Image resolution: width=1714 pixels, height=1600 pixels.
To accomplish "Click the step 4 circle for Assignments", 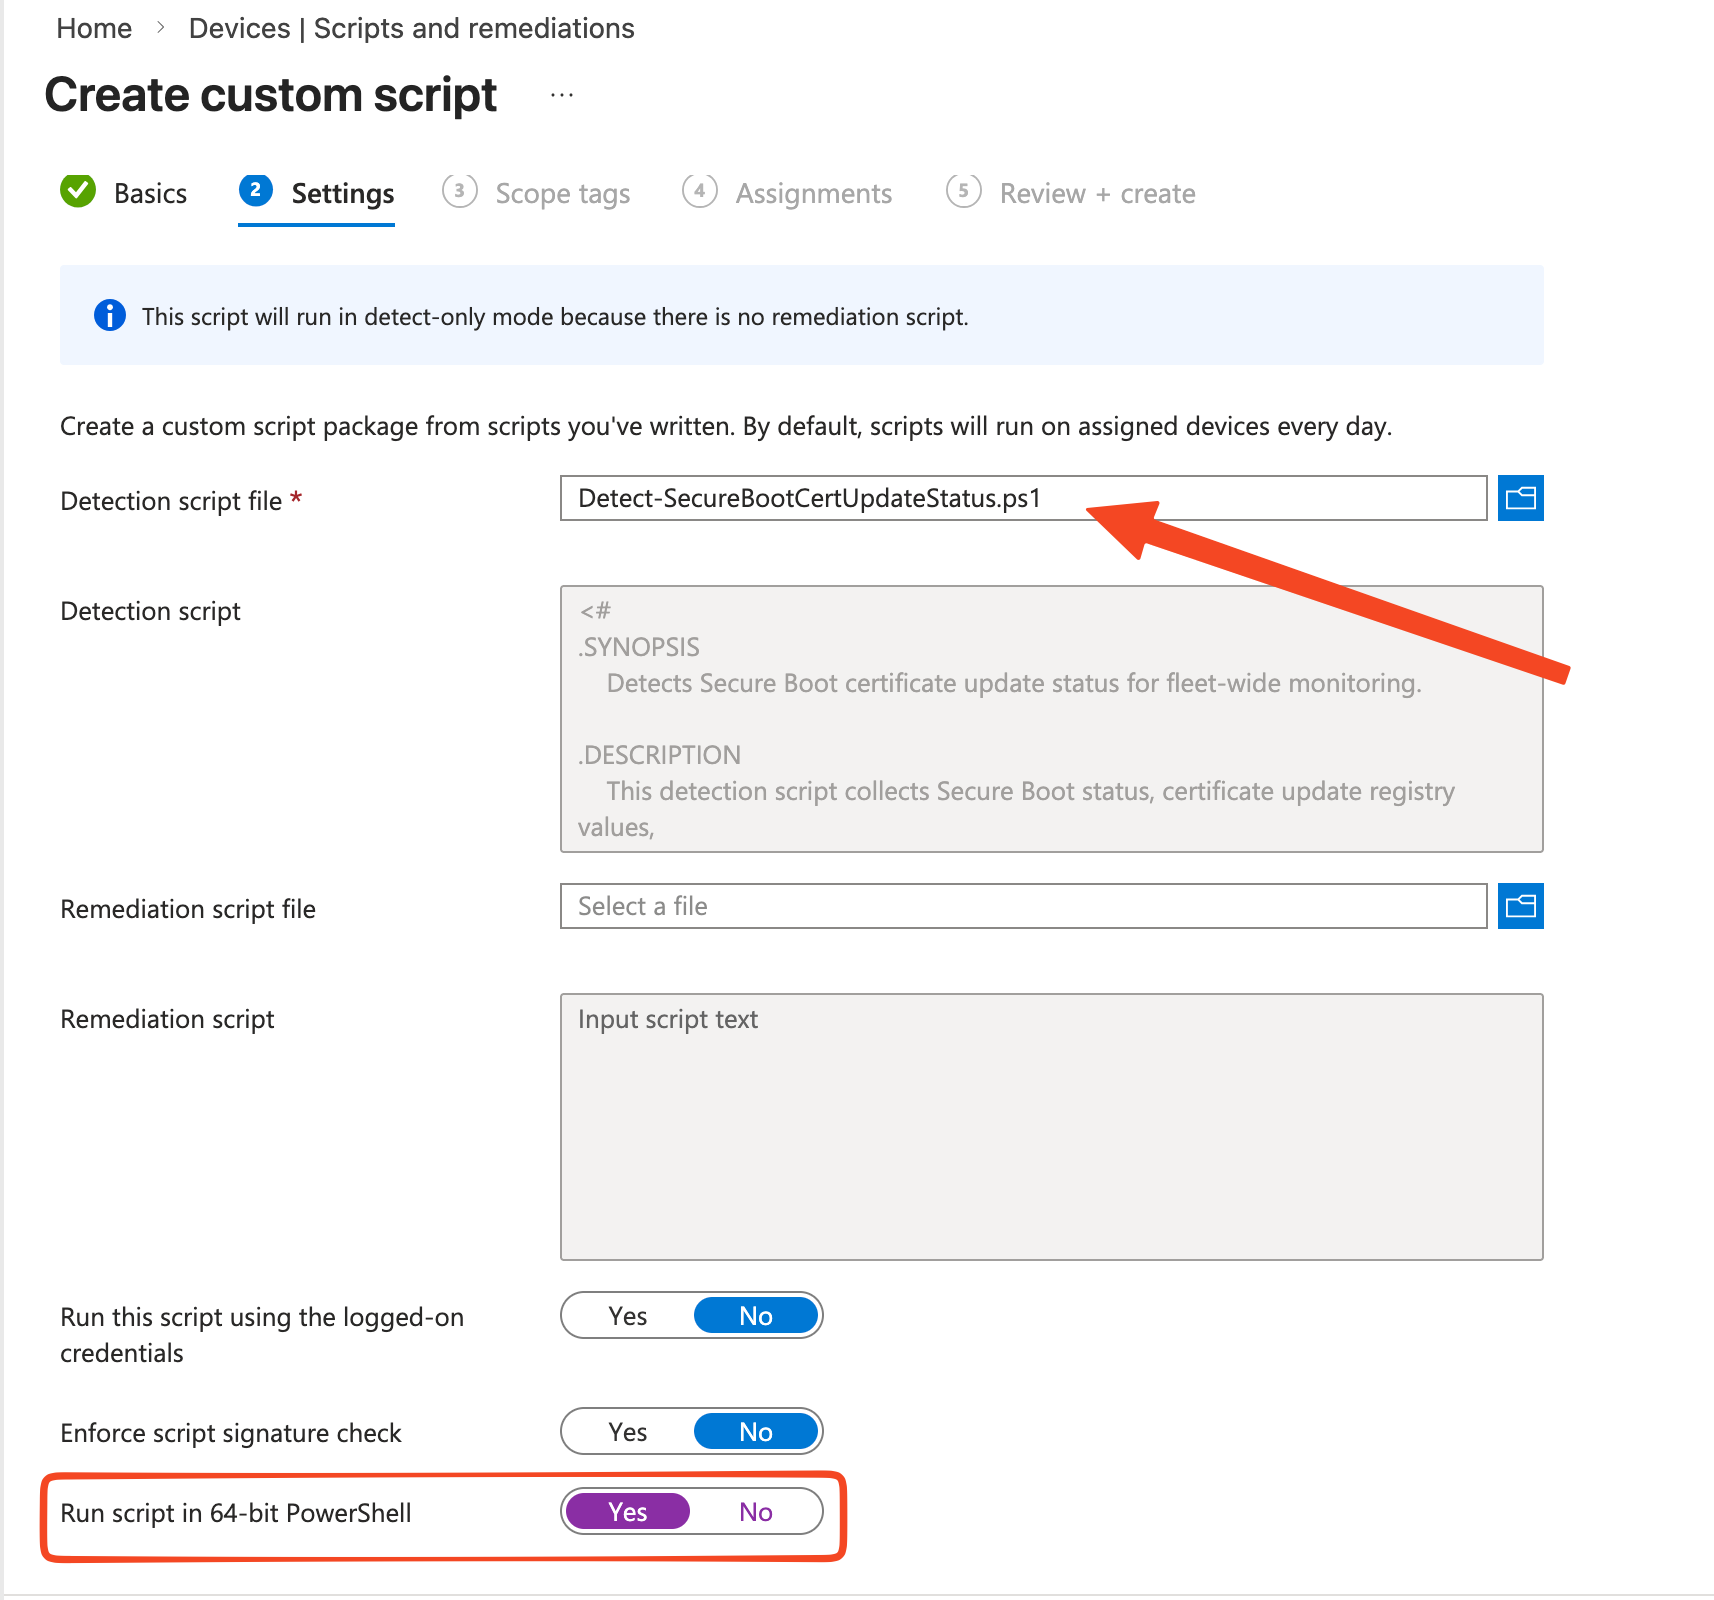I will coord(700,191).
